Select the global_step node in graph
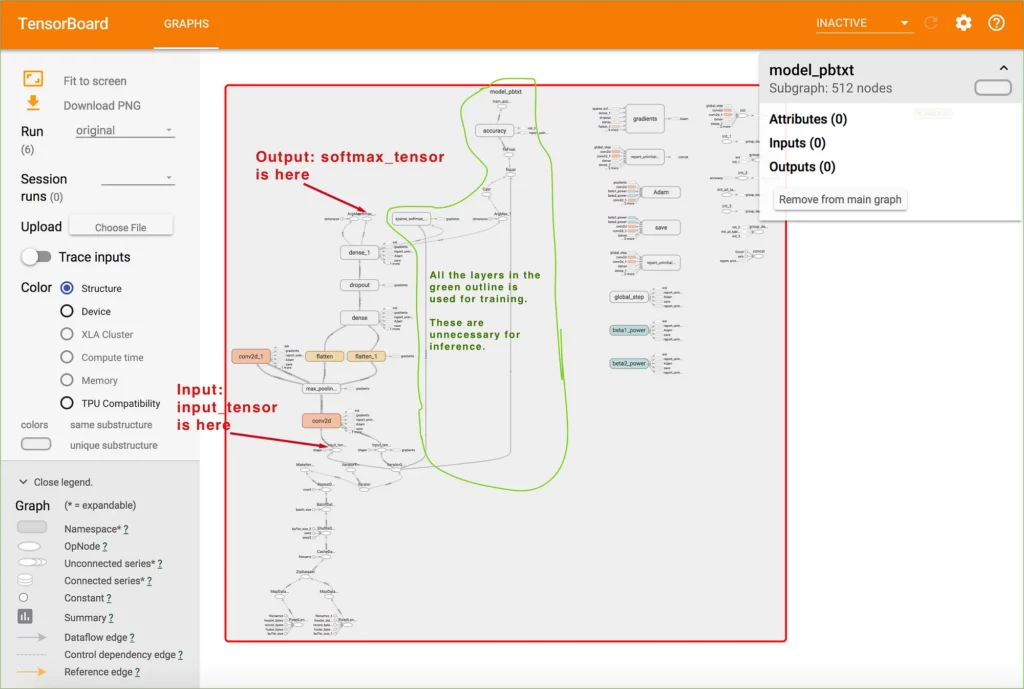The height and width of the screenshot is (689, 1024). click(x=630, y=297)
